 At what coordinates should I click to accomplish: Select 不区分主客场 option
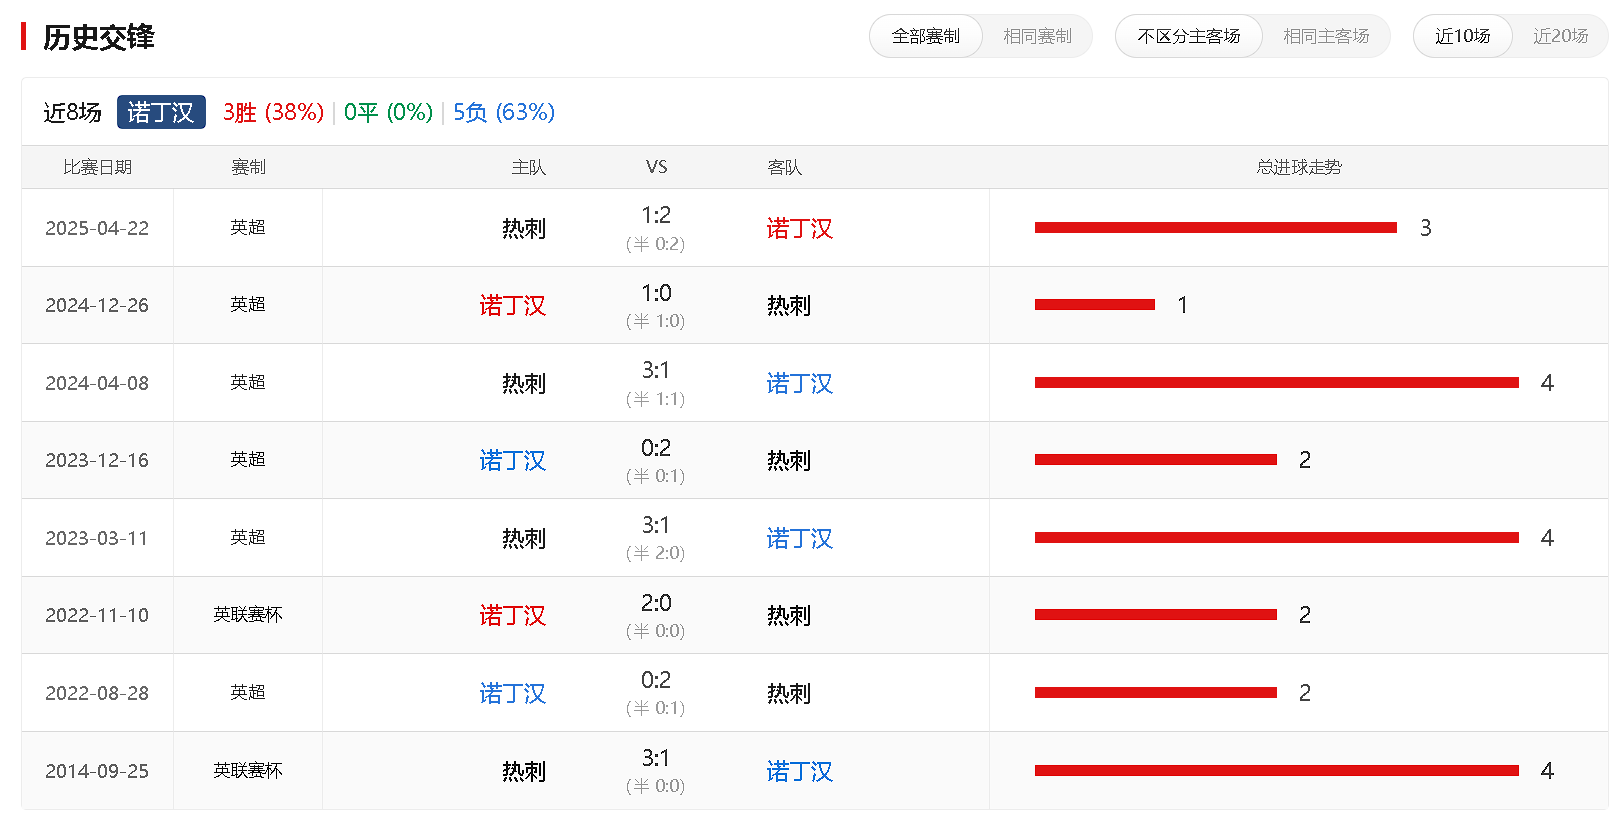point(1188,37)
